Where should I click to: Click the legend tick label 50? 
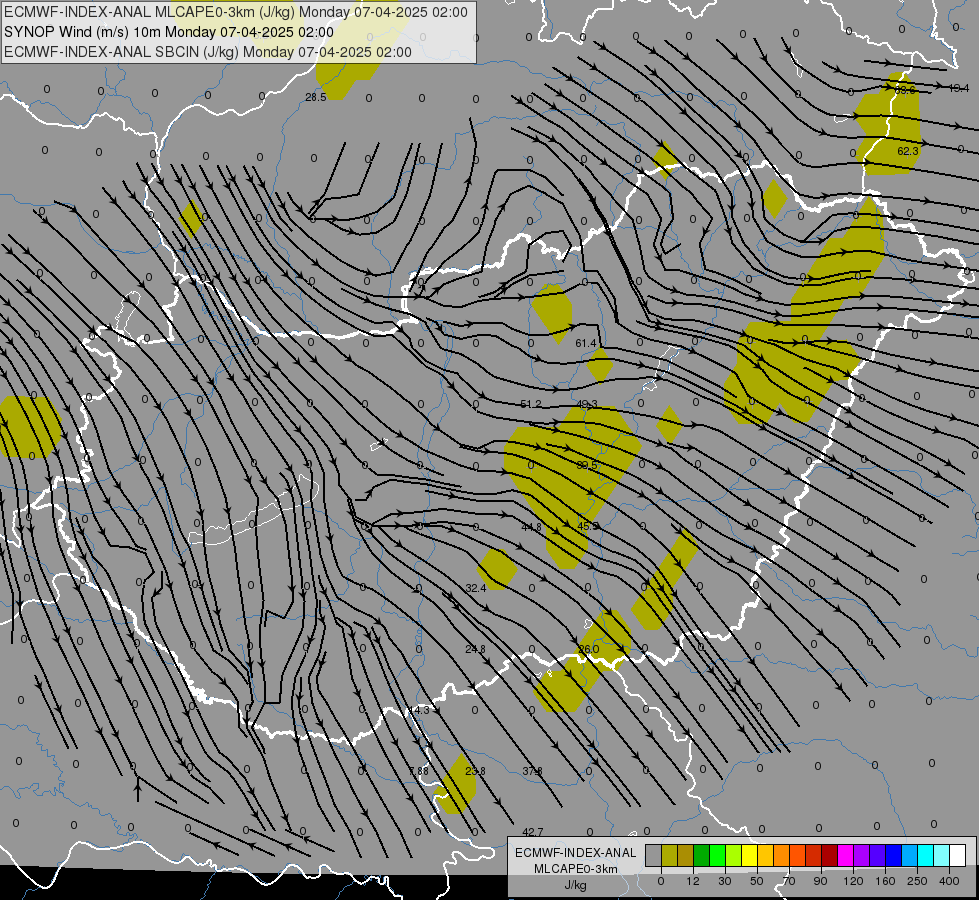click(x=757, y=881)
